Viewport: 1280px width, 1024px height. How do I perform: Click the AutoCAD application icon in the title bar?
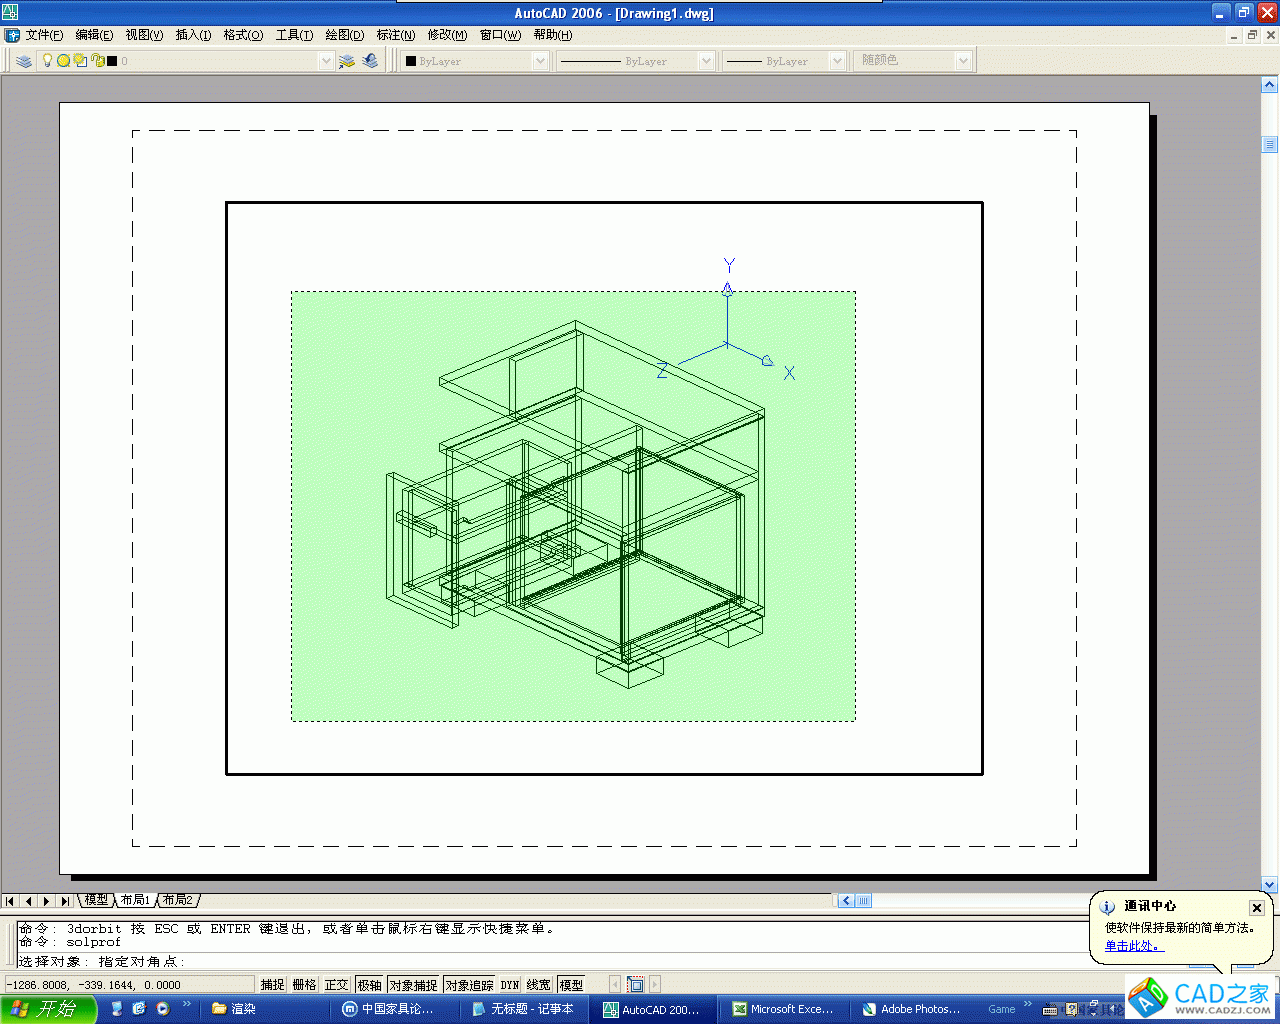[9, 12]
